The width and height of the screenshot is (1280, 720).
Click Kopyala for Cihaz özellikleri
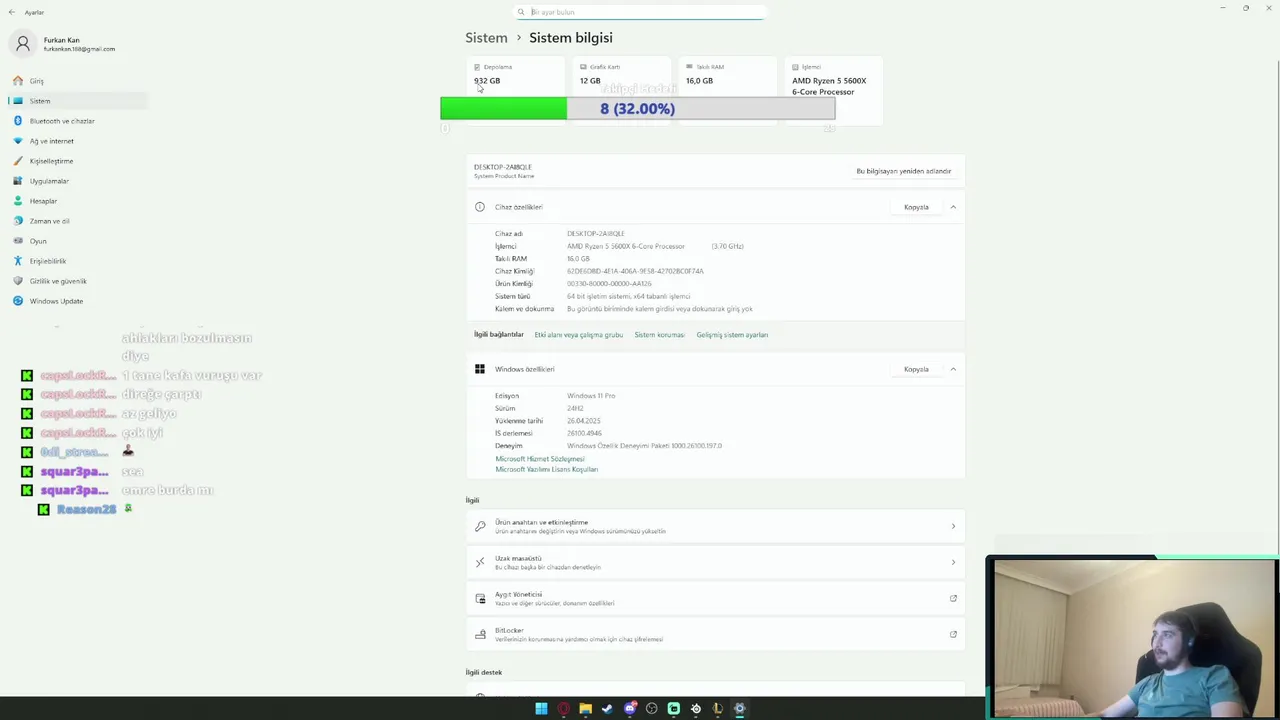coord(916,207)
